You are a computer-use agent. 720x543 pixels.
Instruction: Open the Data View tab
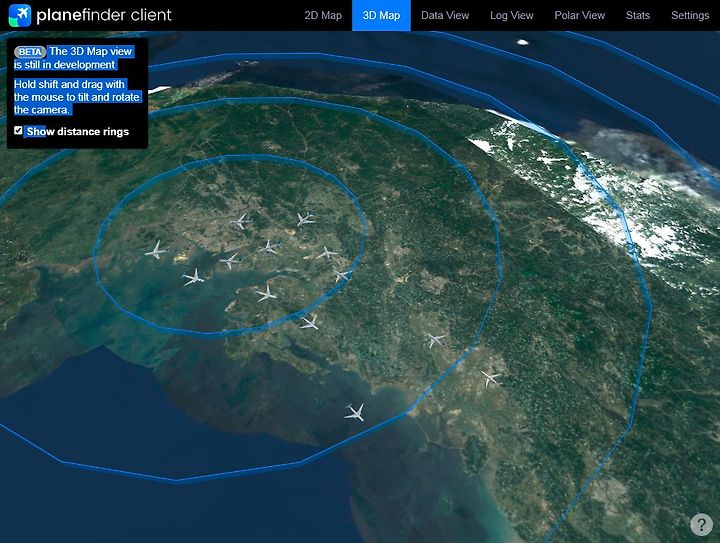(x=445, y=15)
